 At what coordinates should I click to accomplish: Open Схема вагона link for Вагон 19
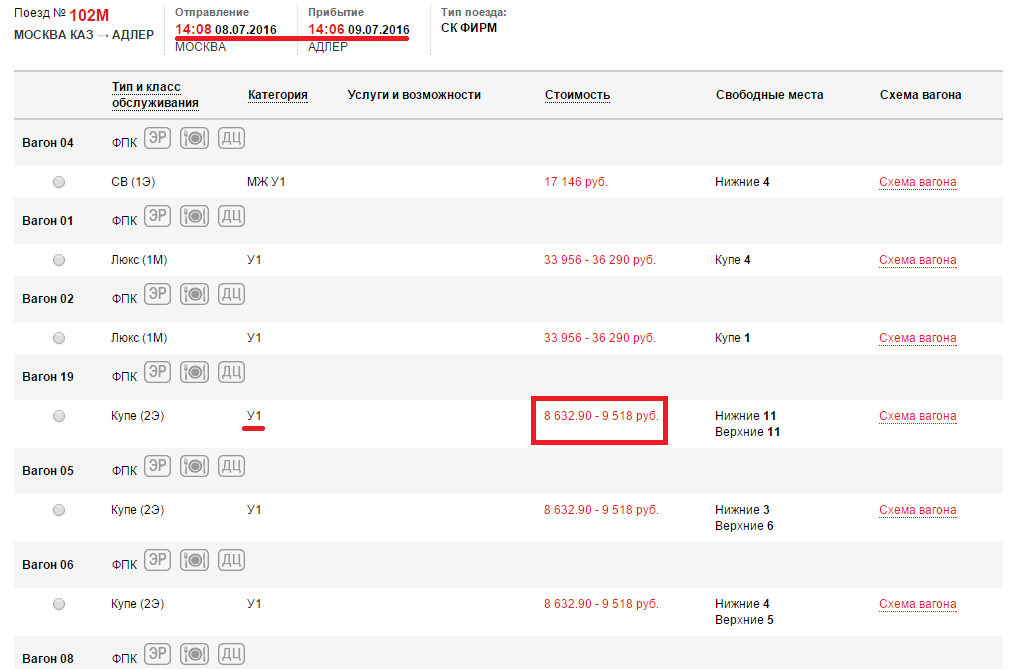pyautogui.click(x=917, y=416)
